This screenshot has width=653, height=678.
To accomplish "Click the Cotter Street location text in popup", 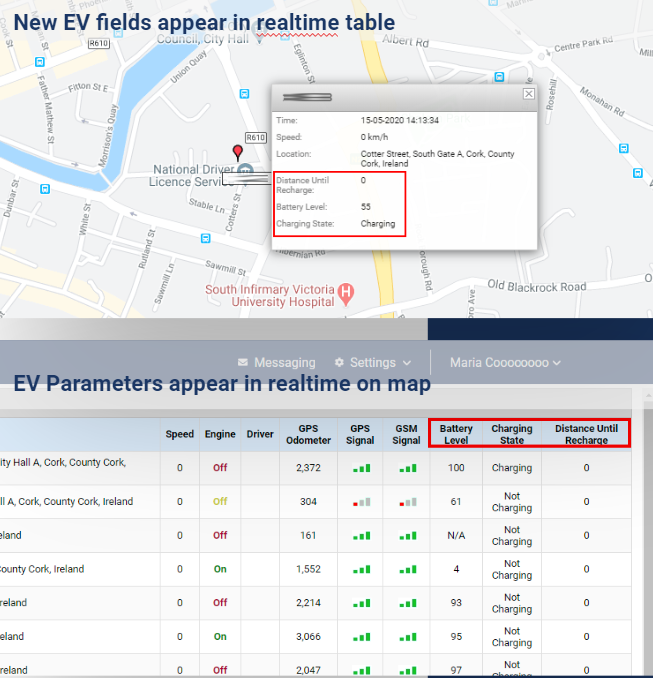I will (x=437, y=159).
